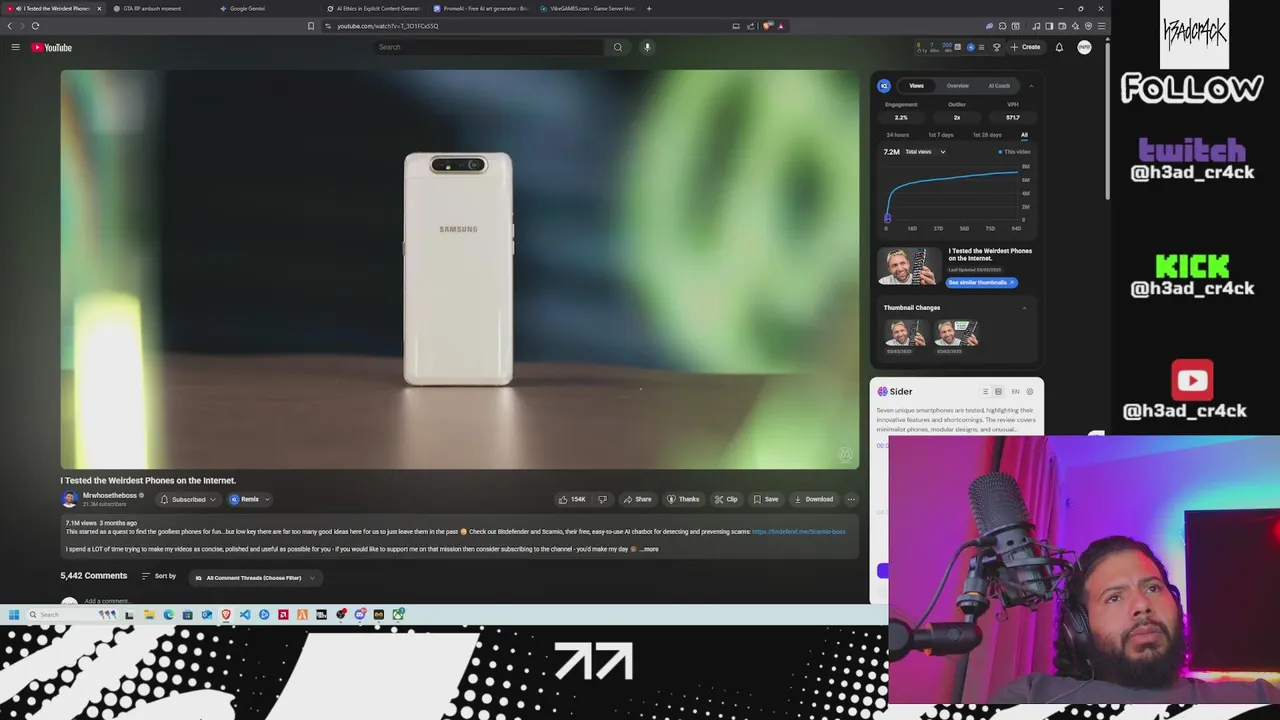Viewport: 1280px width, 720px height.
Task: Select the Views tab in stats panel
Action: tap(916, 86)
